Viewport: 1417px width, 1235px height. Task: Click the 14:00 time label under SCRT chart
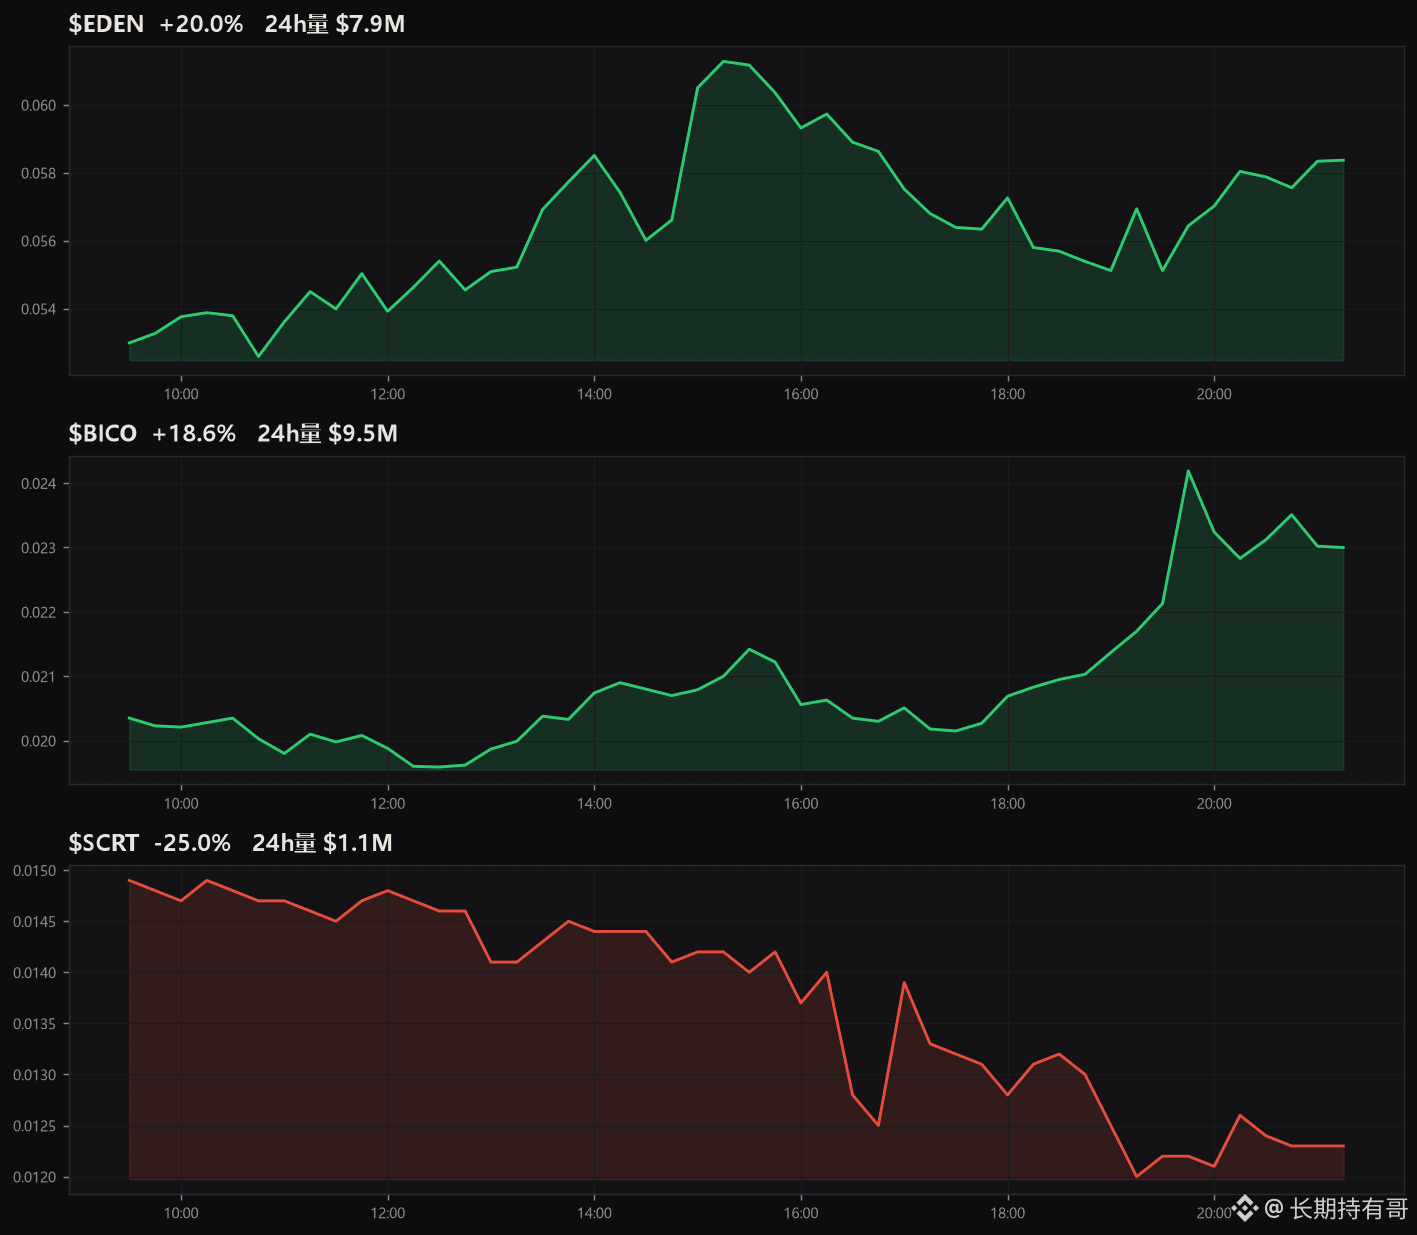tap(594, 1213)
